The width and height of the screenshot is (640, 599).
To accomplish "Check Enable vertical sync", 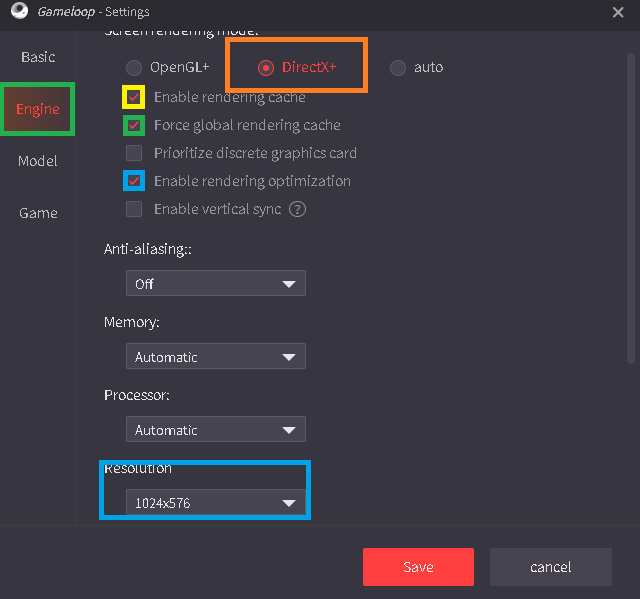I will [x=134, y=209].
